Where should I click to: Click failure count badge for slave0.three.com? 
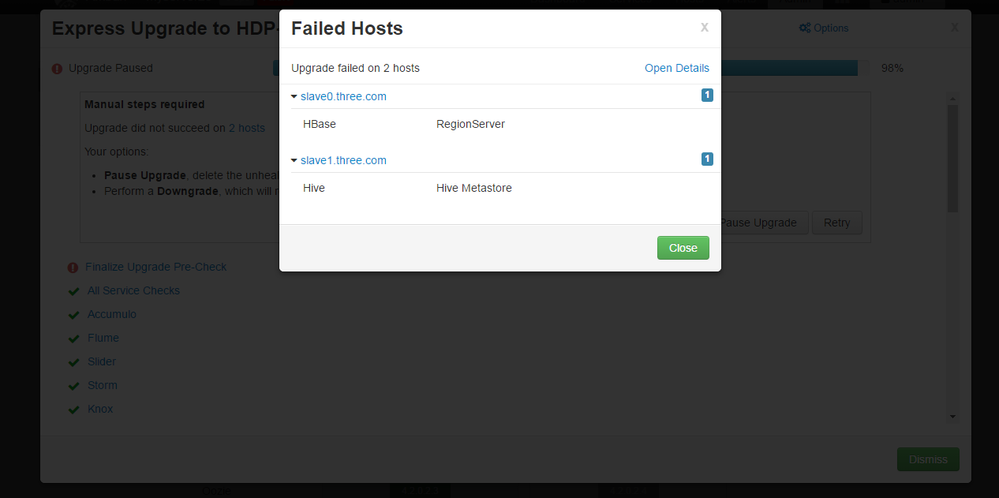(x=707, y=96)
